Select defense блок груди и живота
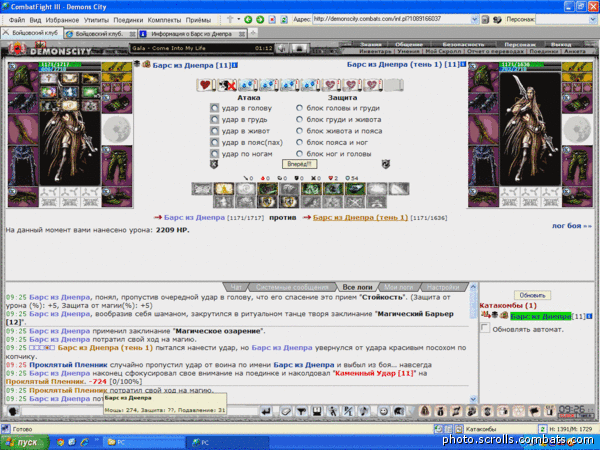Viewport: 600px width, 450px height. pos(299,119)
